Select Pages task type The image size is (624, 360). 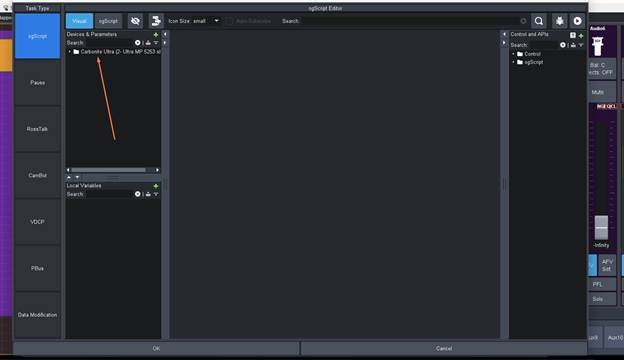37,83
